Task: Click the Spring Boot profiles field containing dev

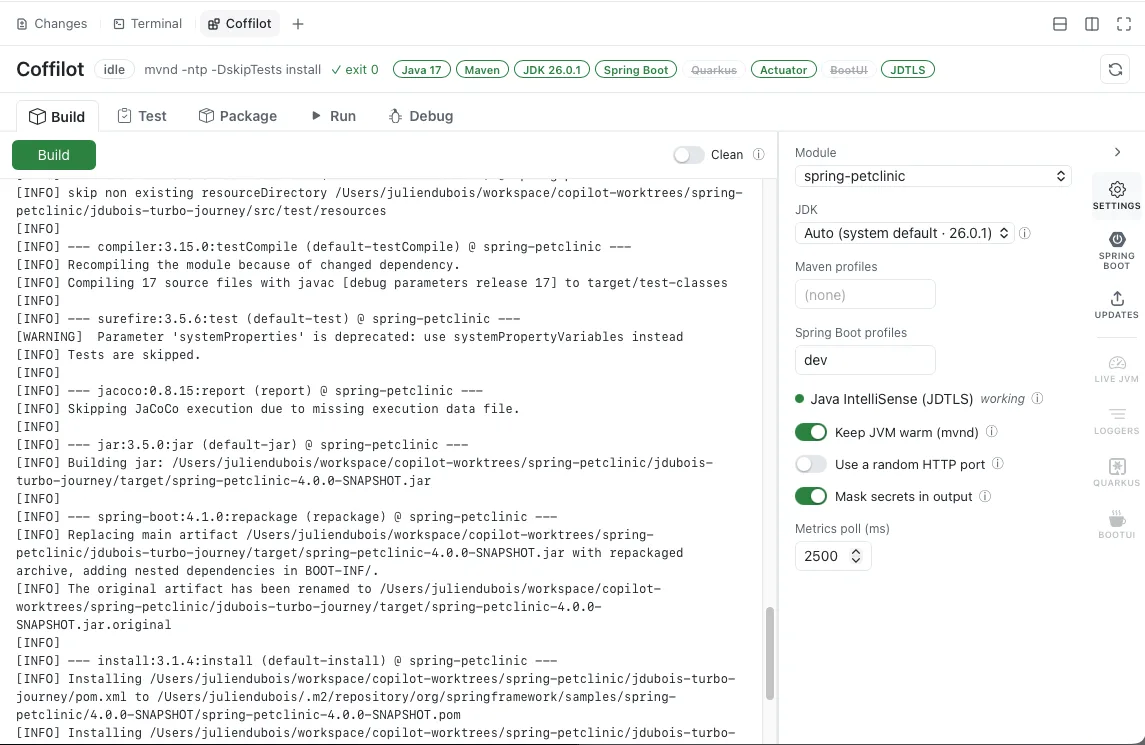Action: click(x=865, y=360)
